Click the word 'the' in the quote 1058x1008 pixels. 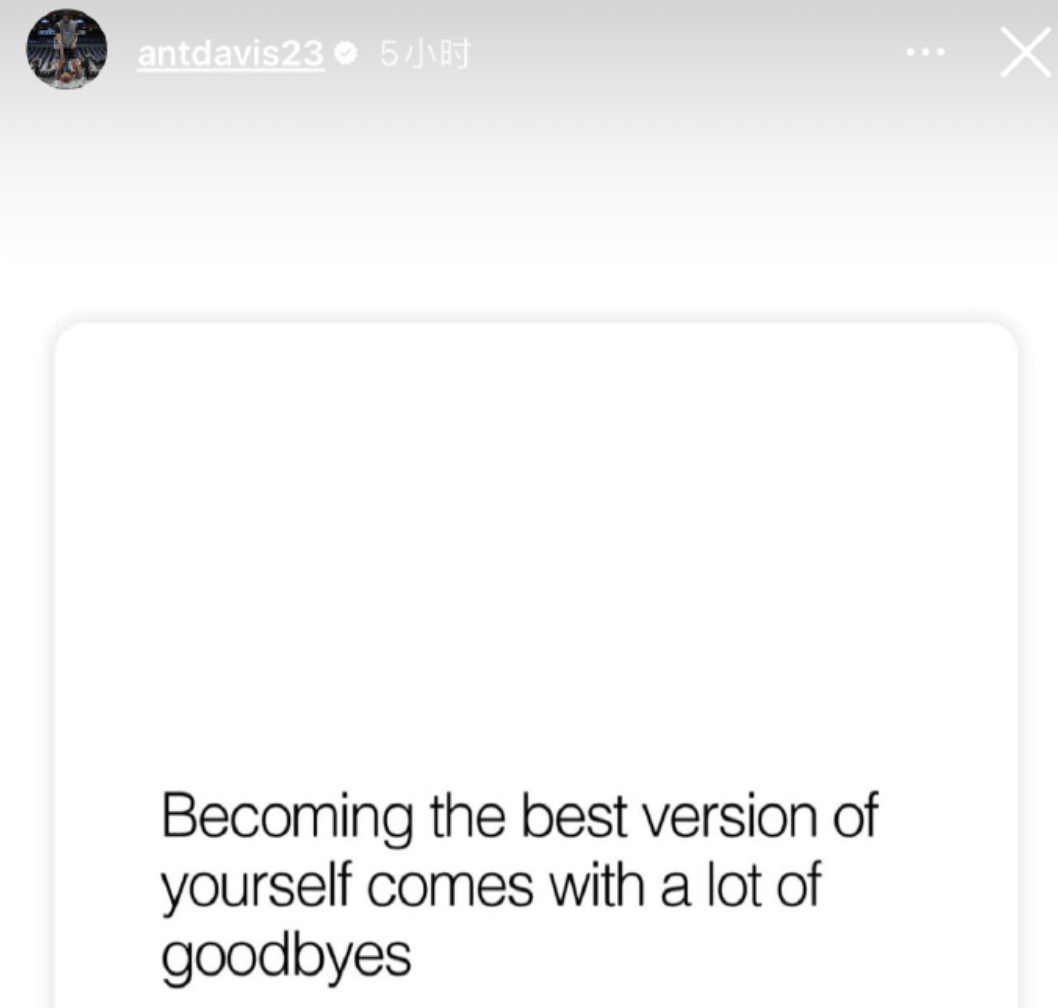(467, 816)
